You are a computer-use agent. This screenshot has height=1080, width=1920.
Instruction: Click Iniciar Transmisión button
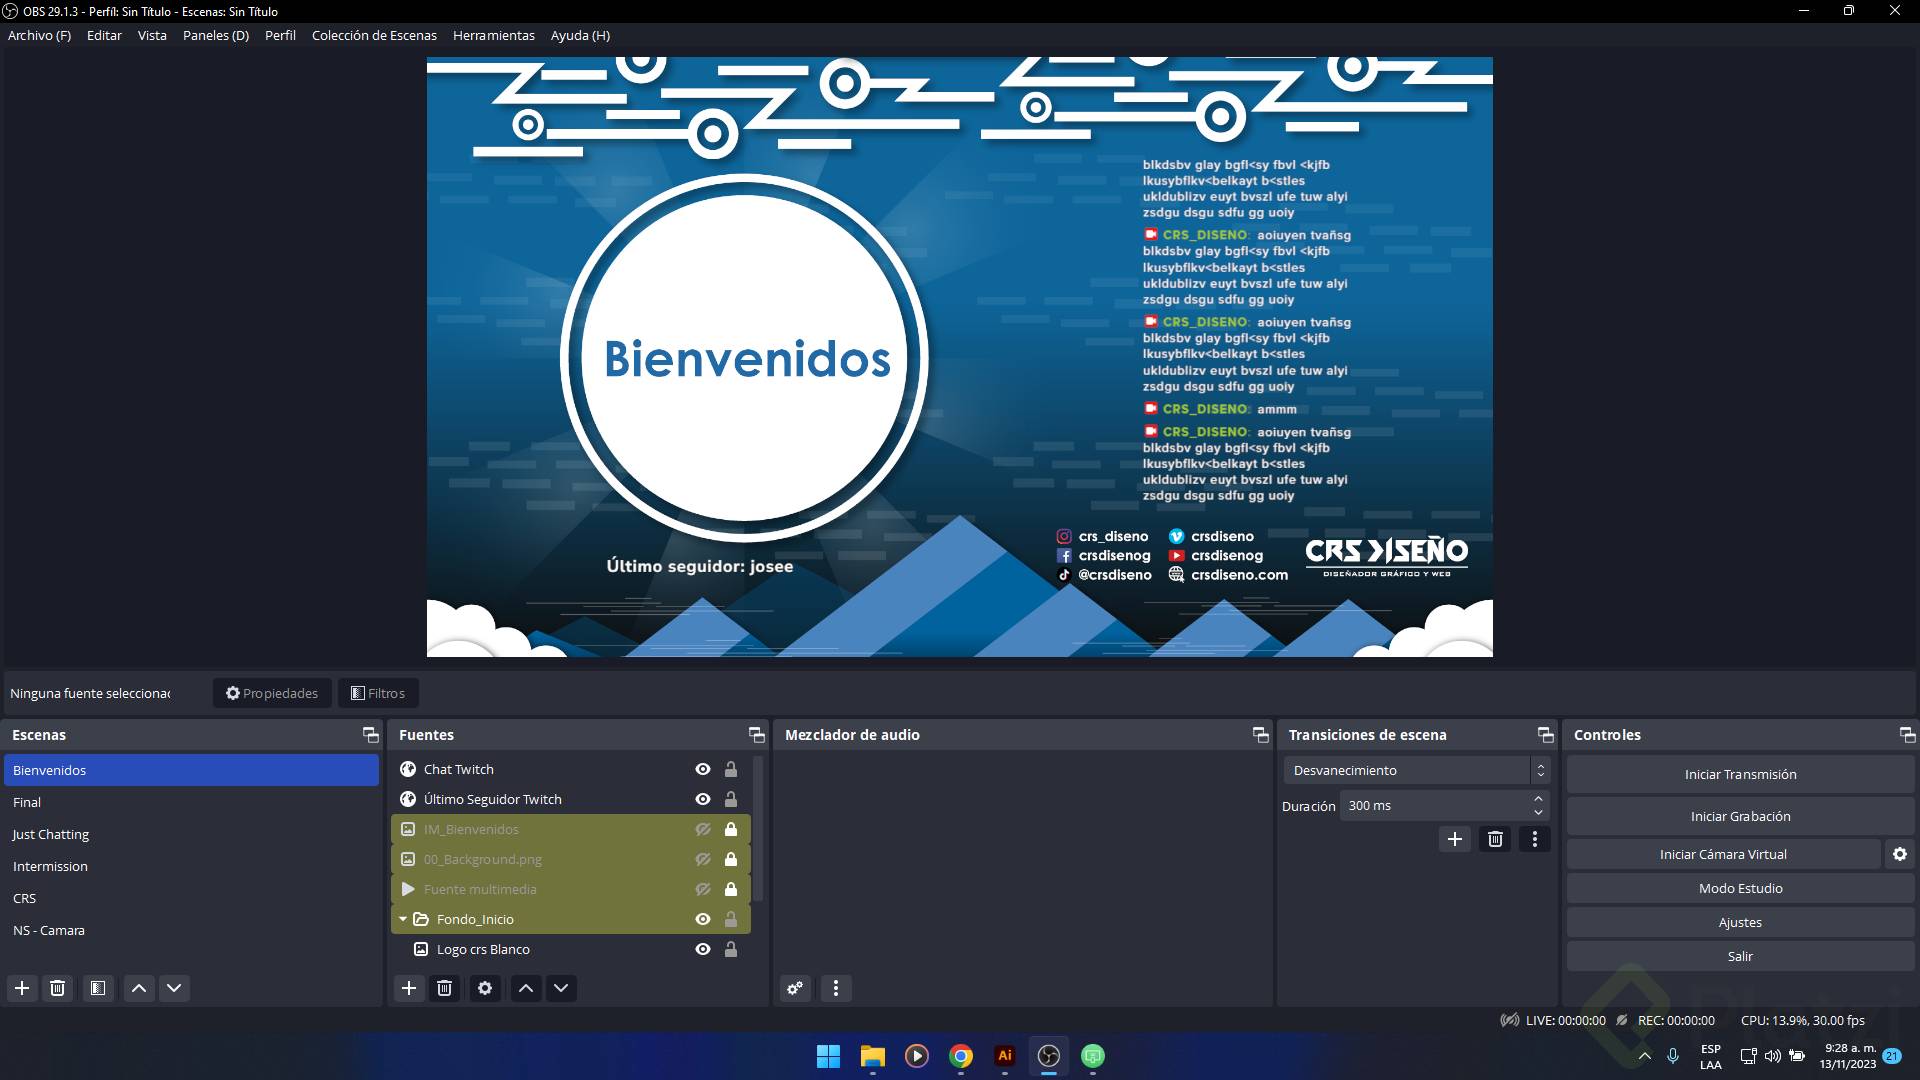(x=1740, y=774)
